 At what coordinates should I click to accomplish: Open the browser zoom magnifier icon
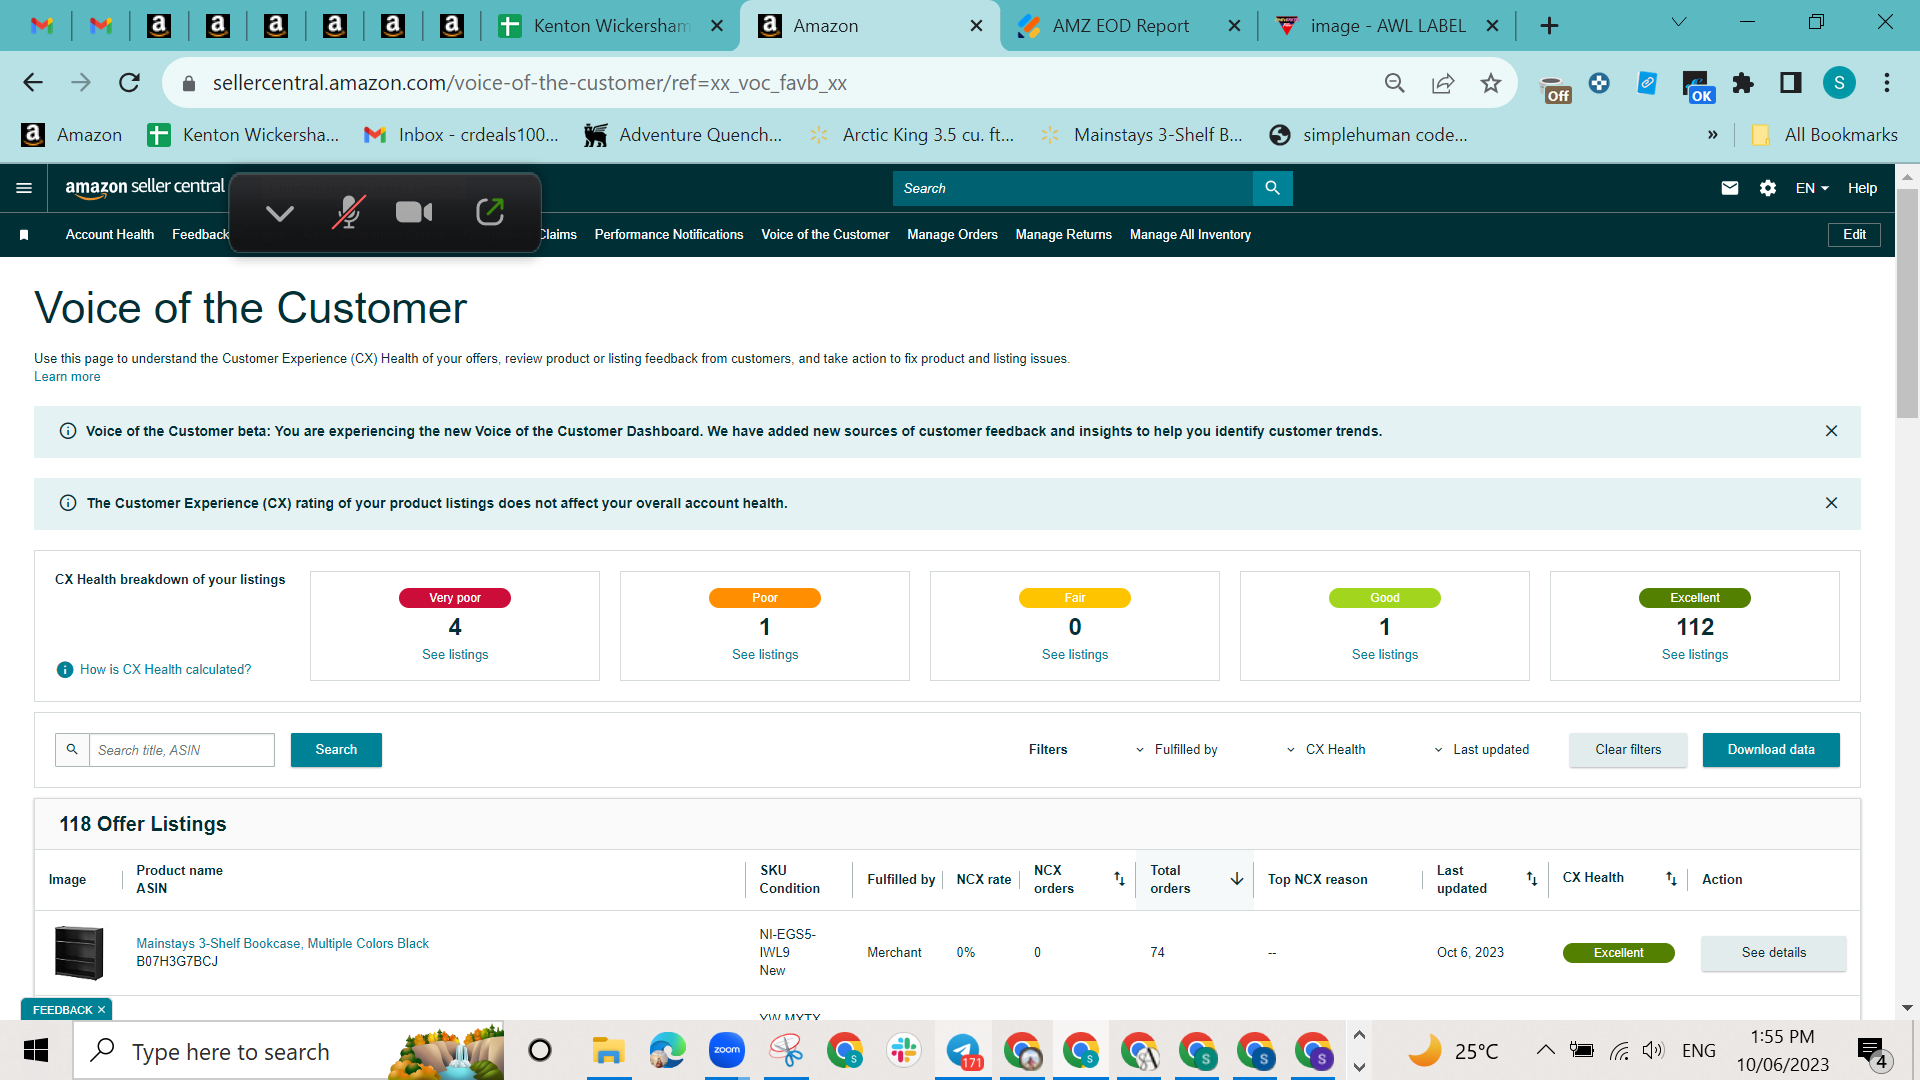tap(1395, 83)
